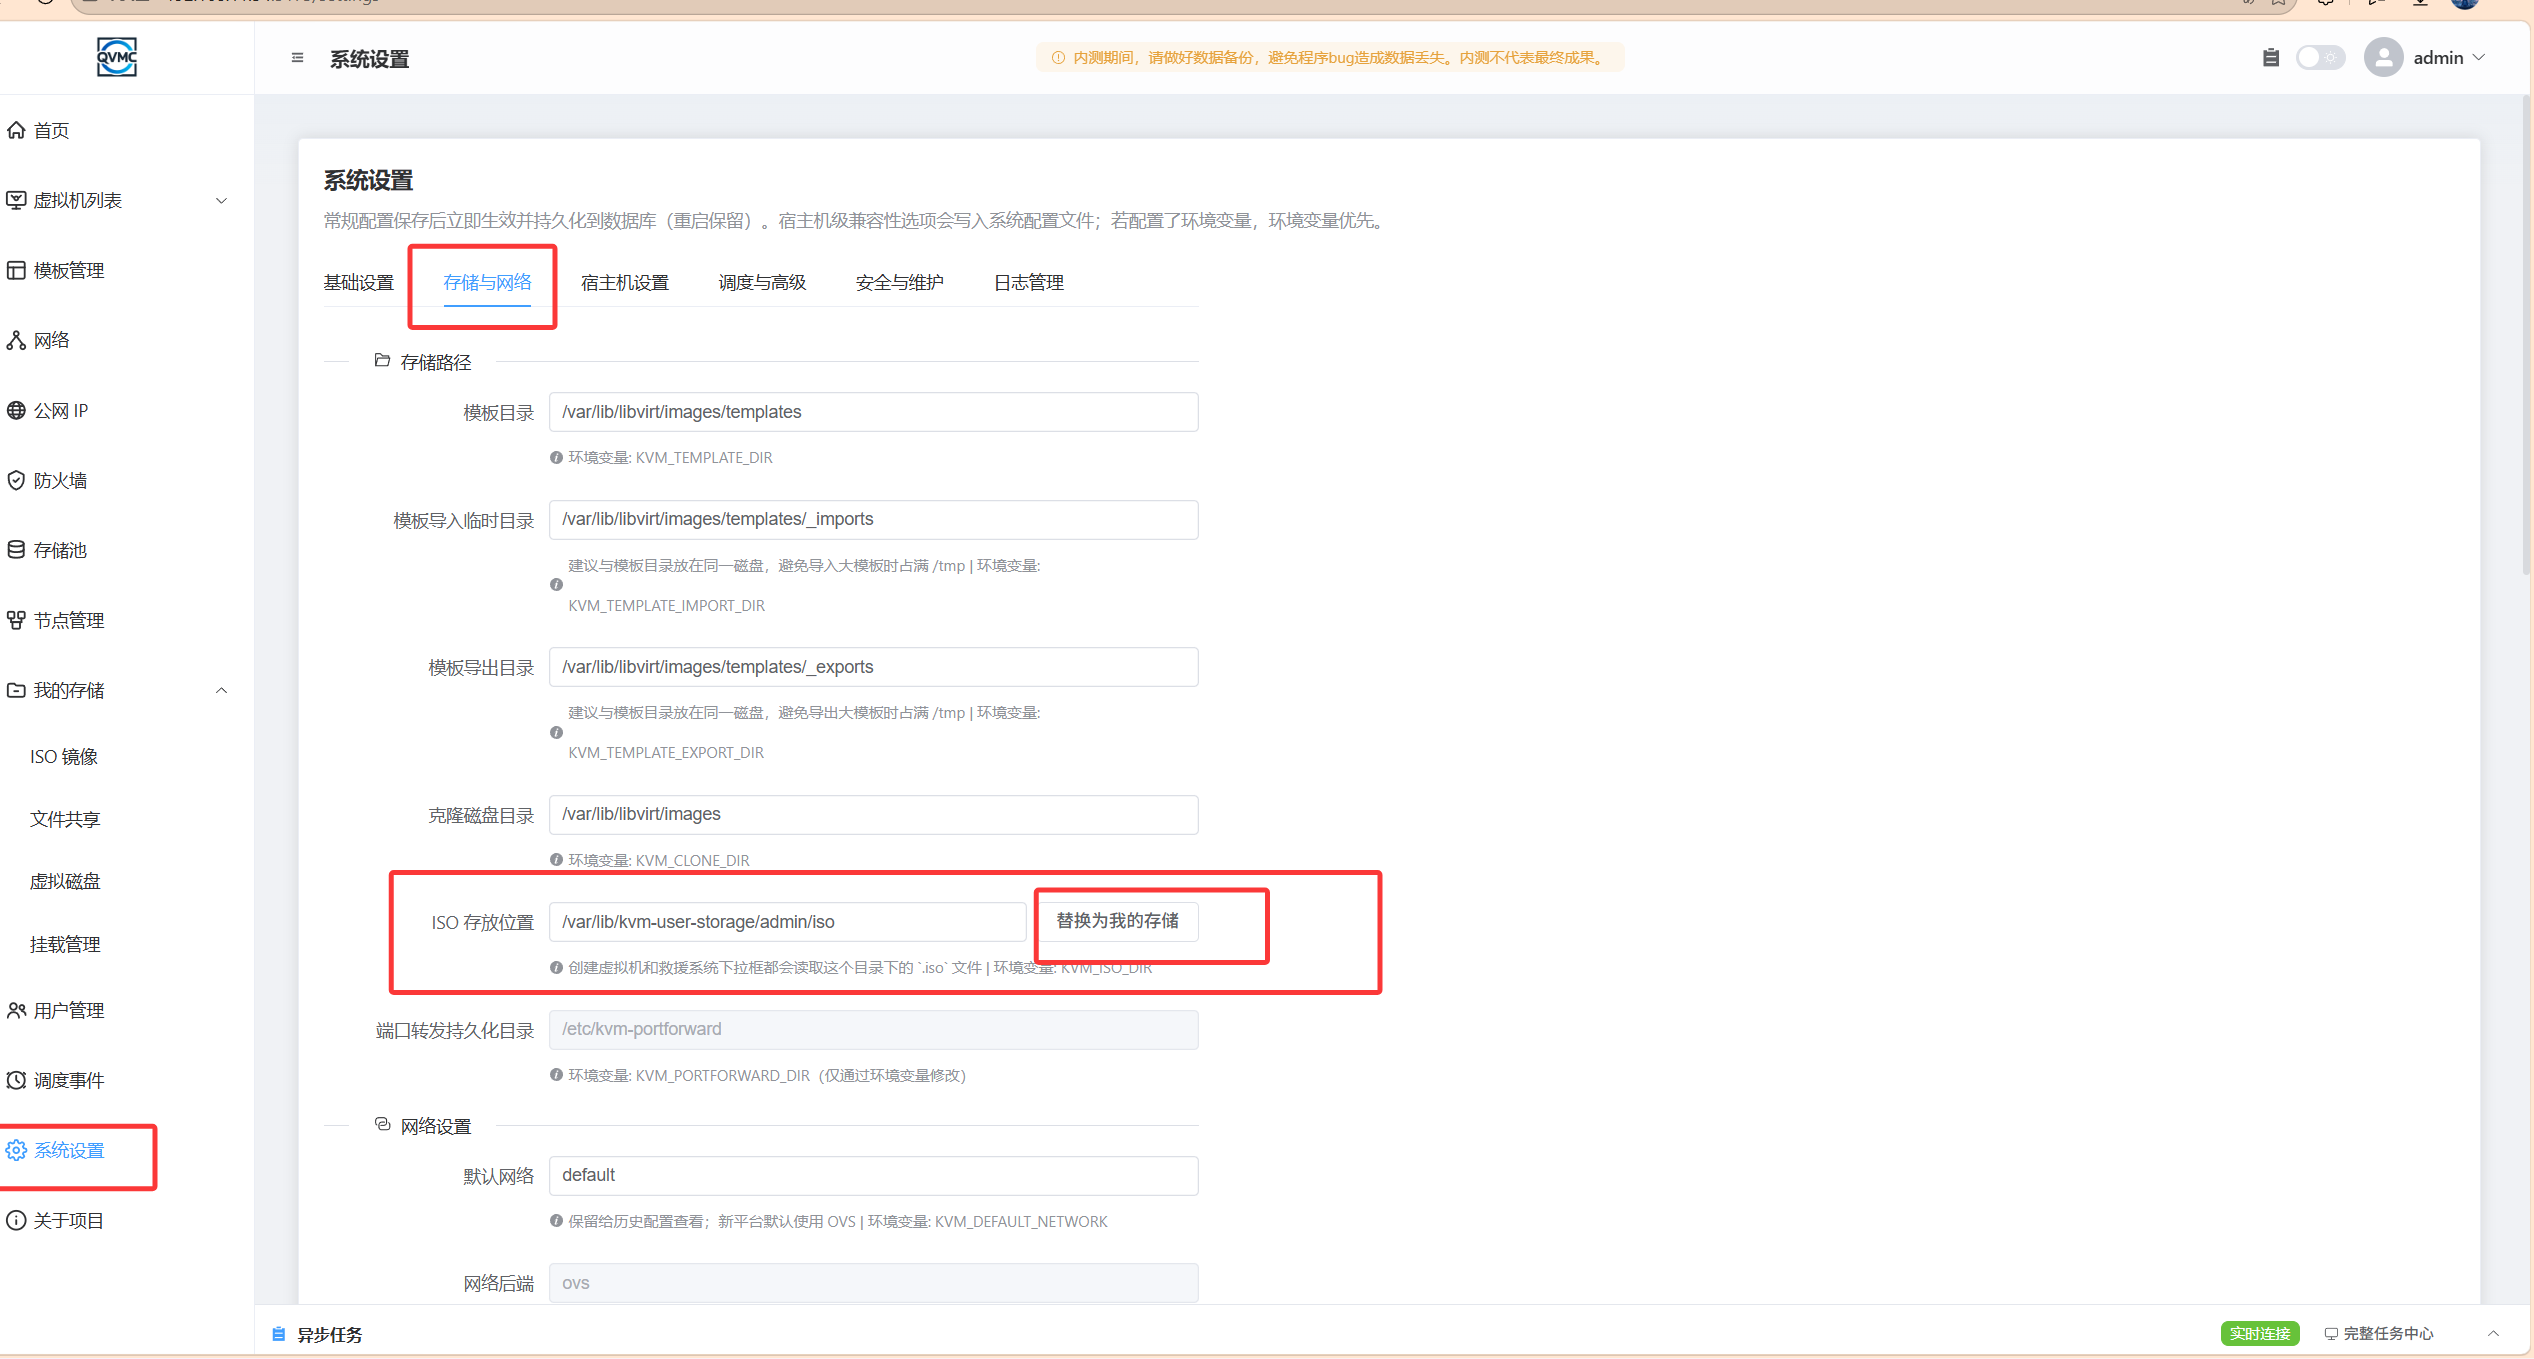Collapse the 我的存储 submenu chevron
The width and height of the screenshot is (2534, 1359).
click(222, 691)
